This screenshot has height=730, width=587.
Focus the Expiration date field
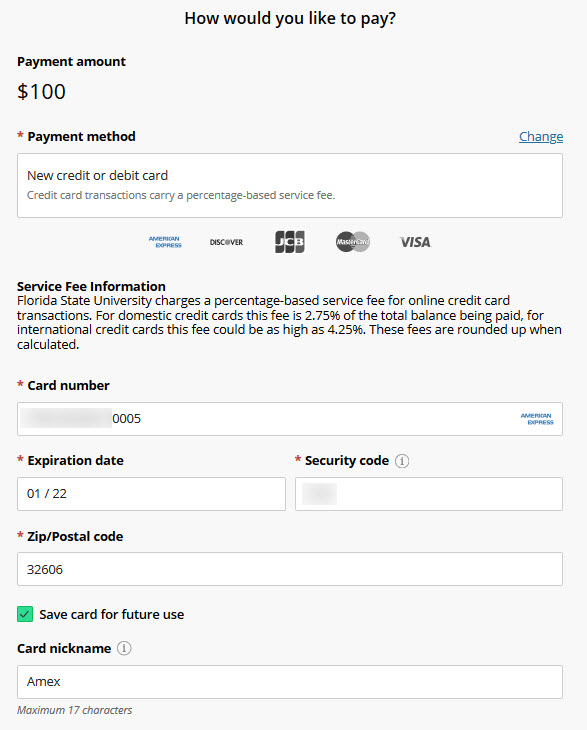pos(151,494)
